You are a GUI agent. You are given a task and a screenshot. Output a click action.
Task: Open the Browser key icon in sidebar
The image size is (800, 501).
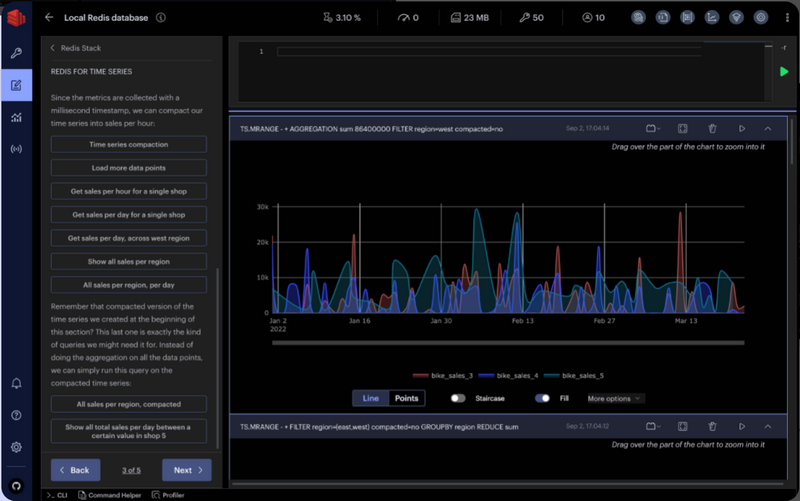coord(16,53)
